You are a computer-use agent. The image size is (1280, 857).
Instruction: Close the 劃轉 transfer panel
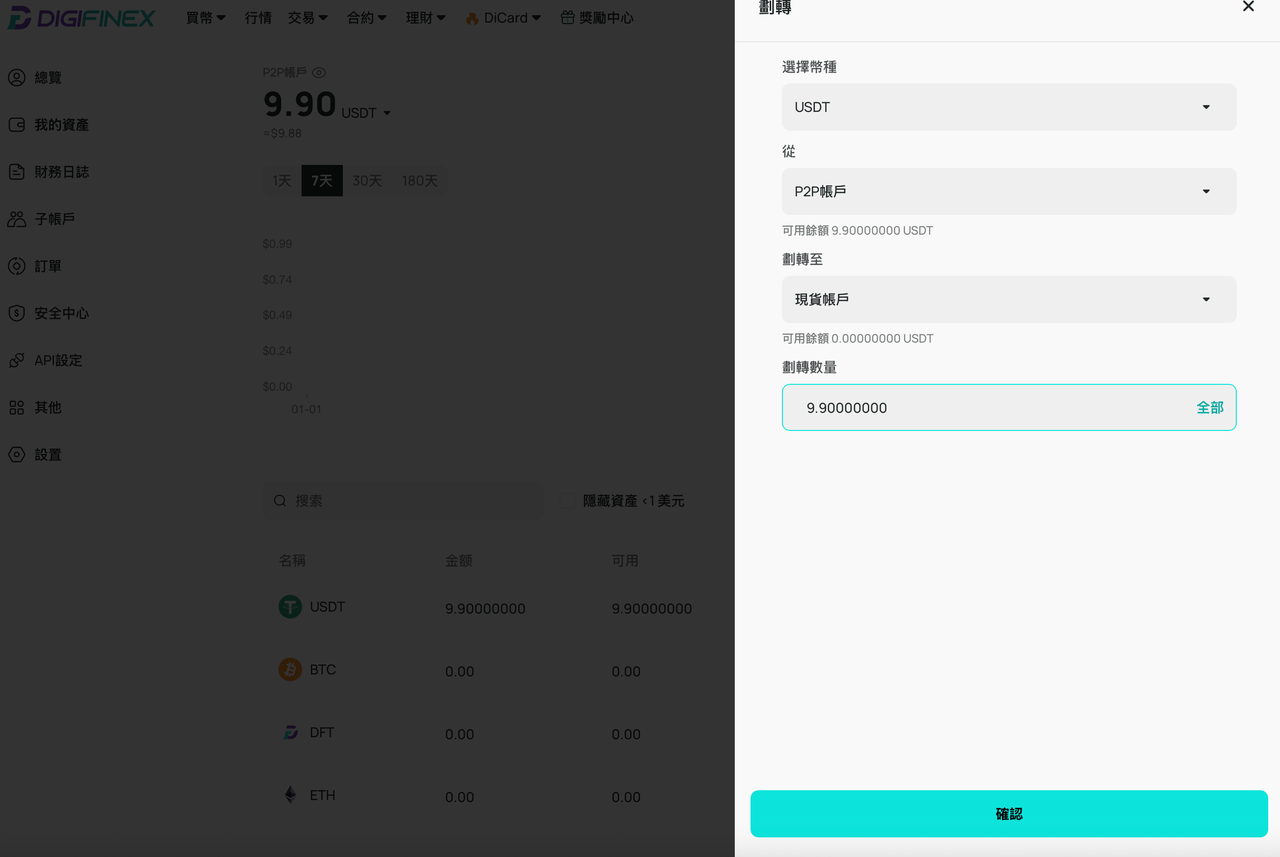[x=1248, y=7]
